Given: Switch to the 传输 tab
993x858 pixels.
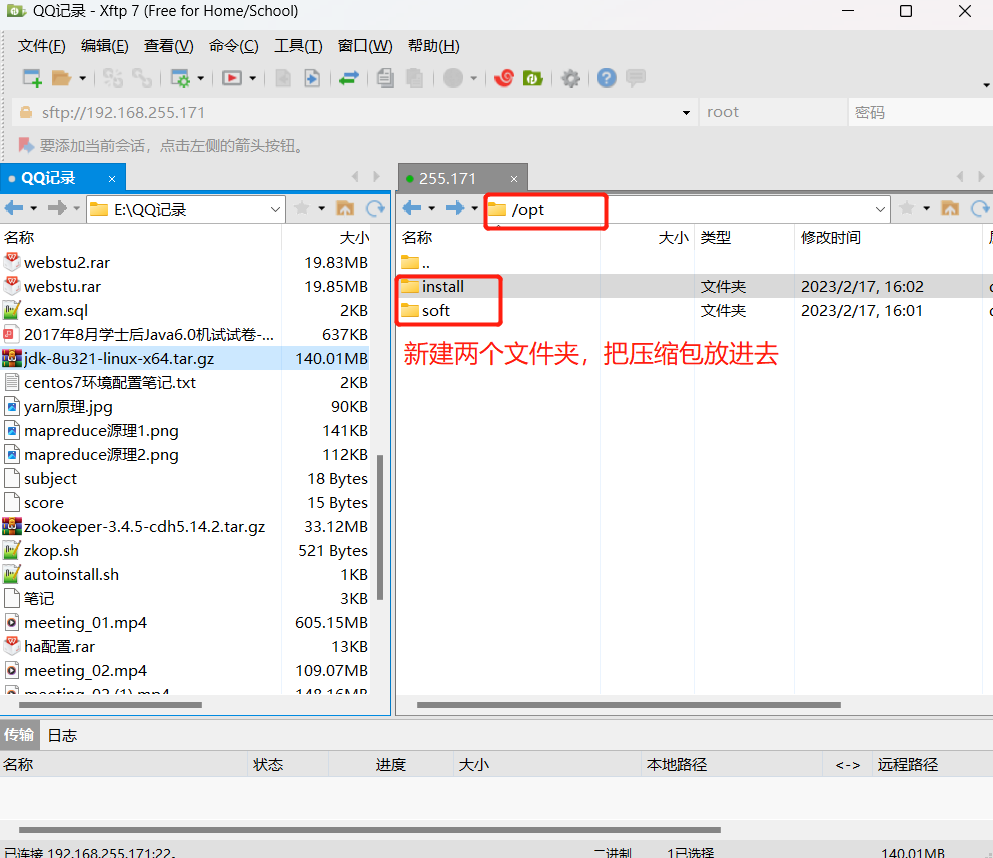Looking at the screenshot, I should (x=19, y=735).
